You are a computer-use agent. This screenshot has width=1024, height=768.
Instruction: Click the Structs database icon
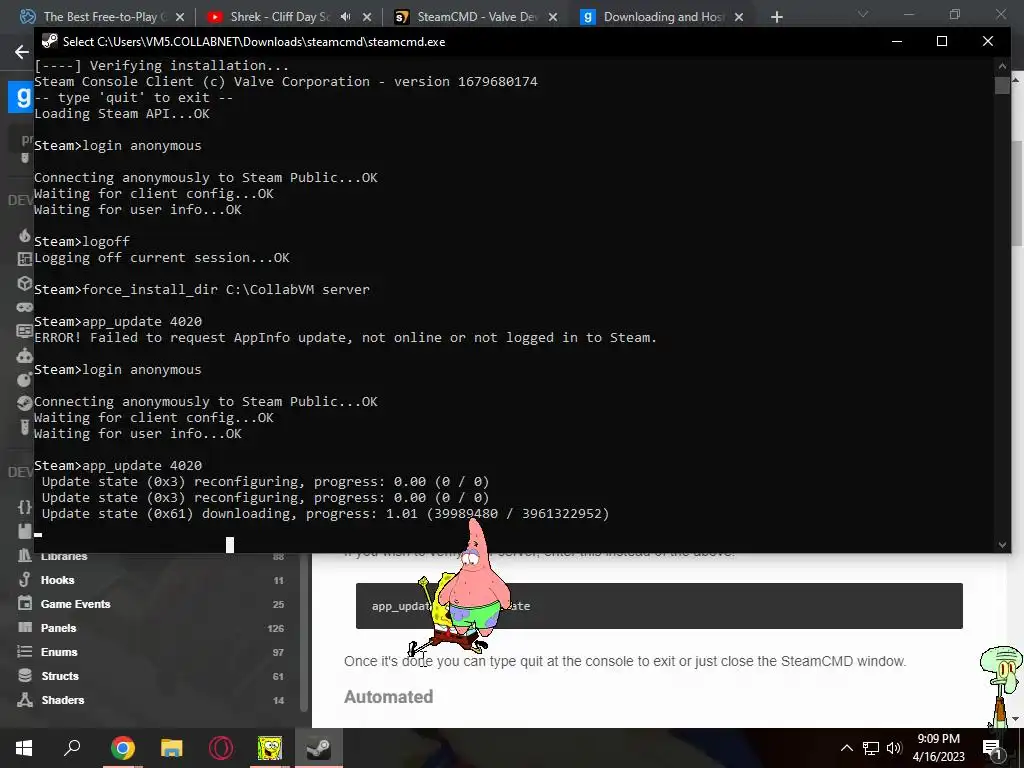25,675
